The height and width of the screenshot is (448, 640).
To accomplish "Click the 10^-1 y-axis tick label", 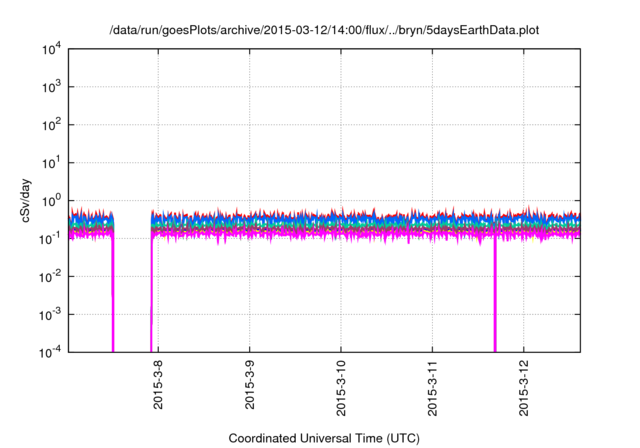I will coord(50,239).
